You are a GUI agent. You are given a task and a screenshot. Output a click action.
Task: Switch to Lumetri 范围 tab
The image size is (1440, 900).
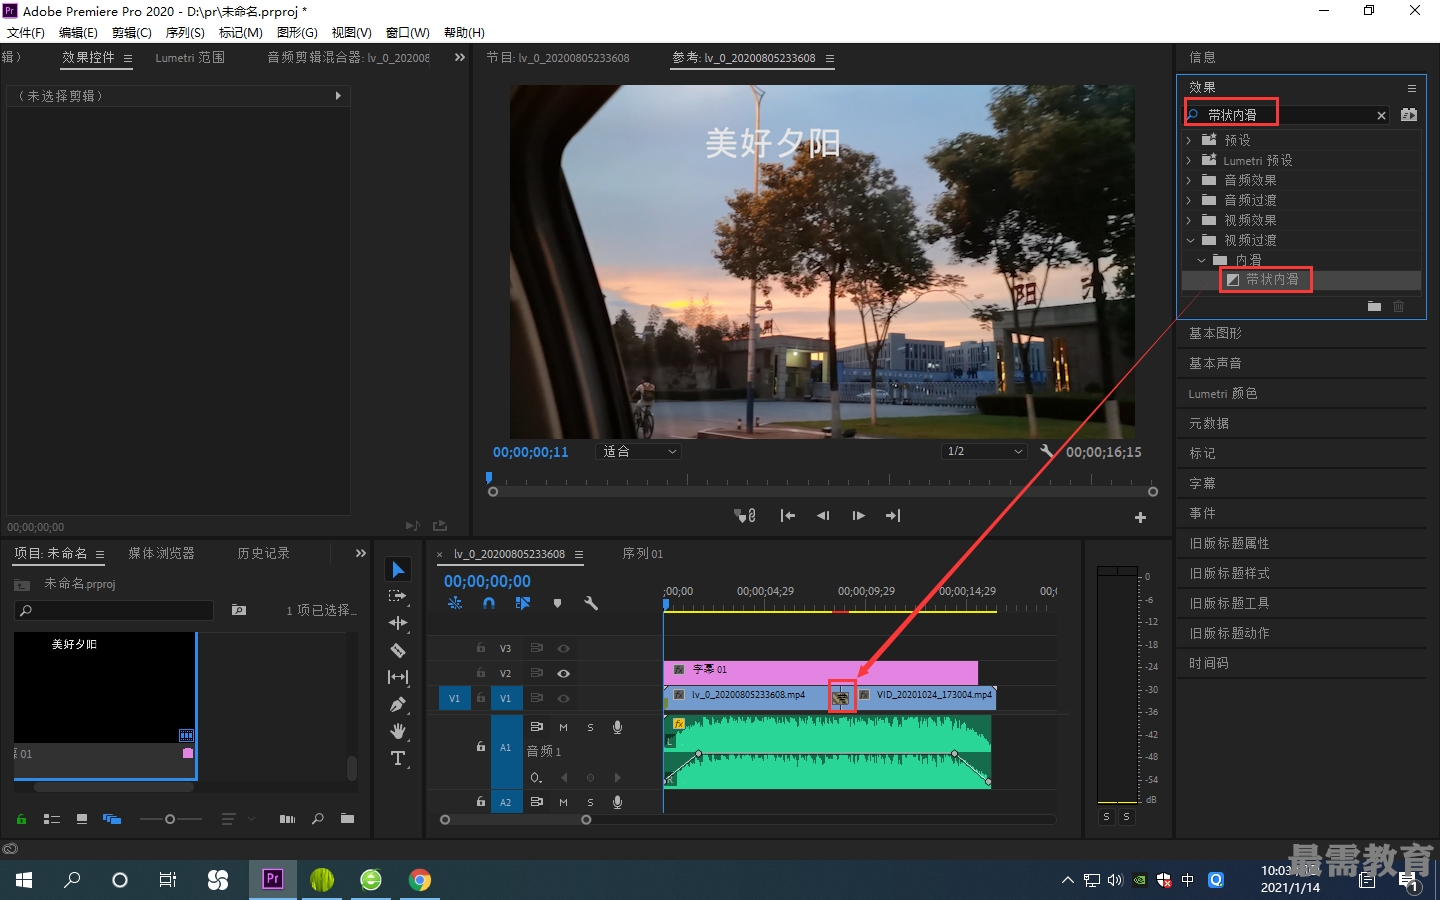click(190, 58)
